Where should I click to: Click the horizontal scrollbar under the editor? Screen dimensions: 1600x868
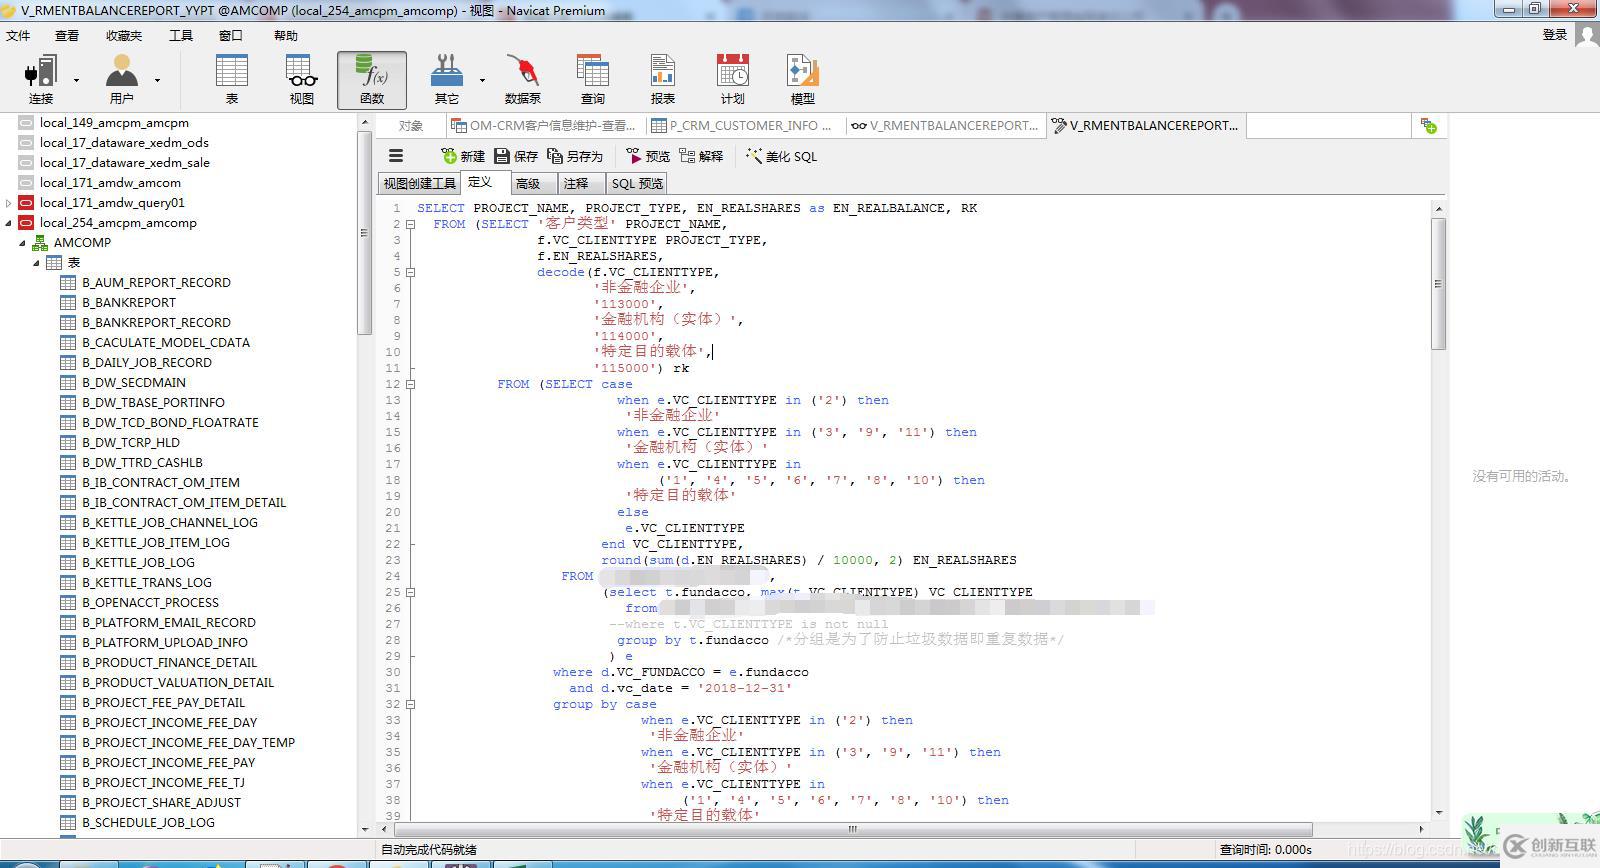[x=852, y=829]
